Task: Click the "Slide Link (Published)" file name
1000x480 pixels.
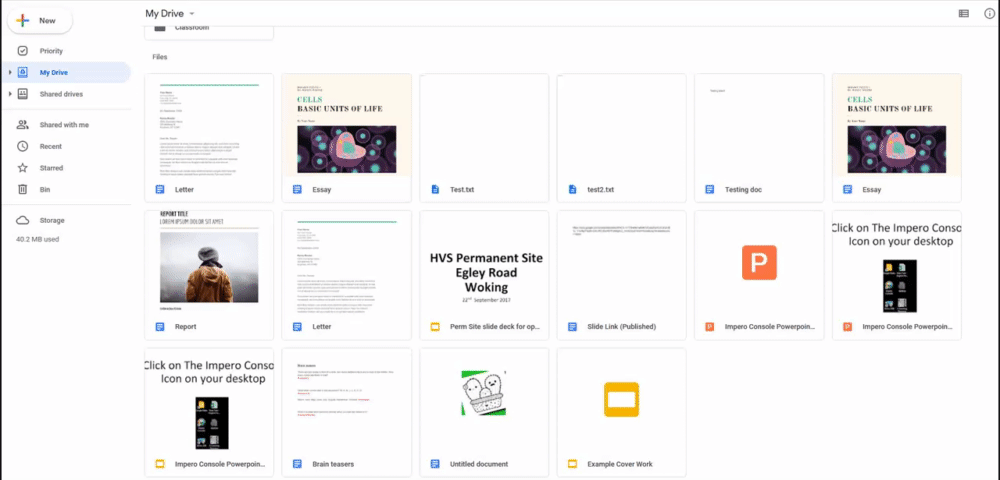Action: point(621,327)
